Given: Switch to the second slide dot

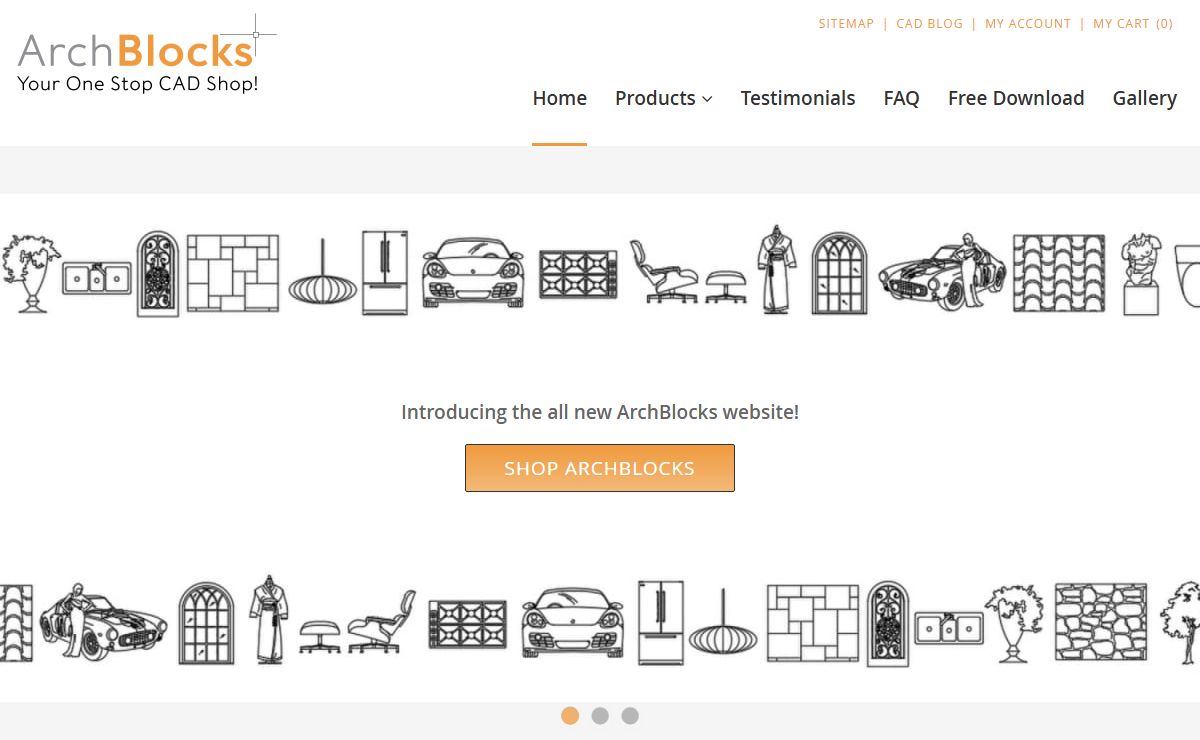Looking at the screenshot, I should click(x=600, y=716).
